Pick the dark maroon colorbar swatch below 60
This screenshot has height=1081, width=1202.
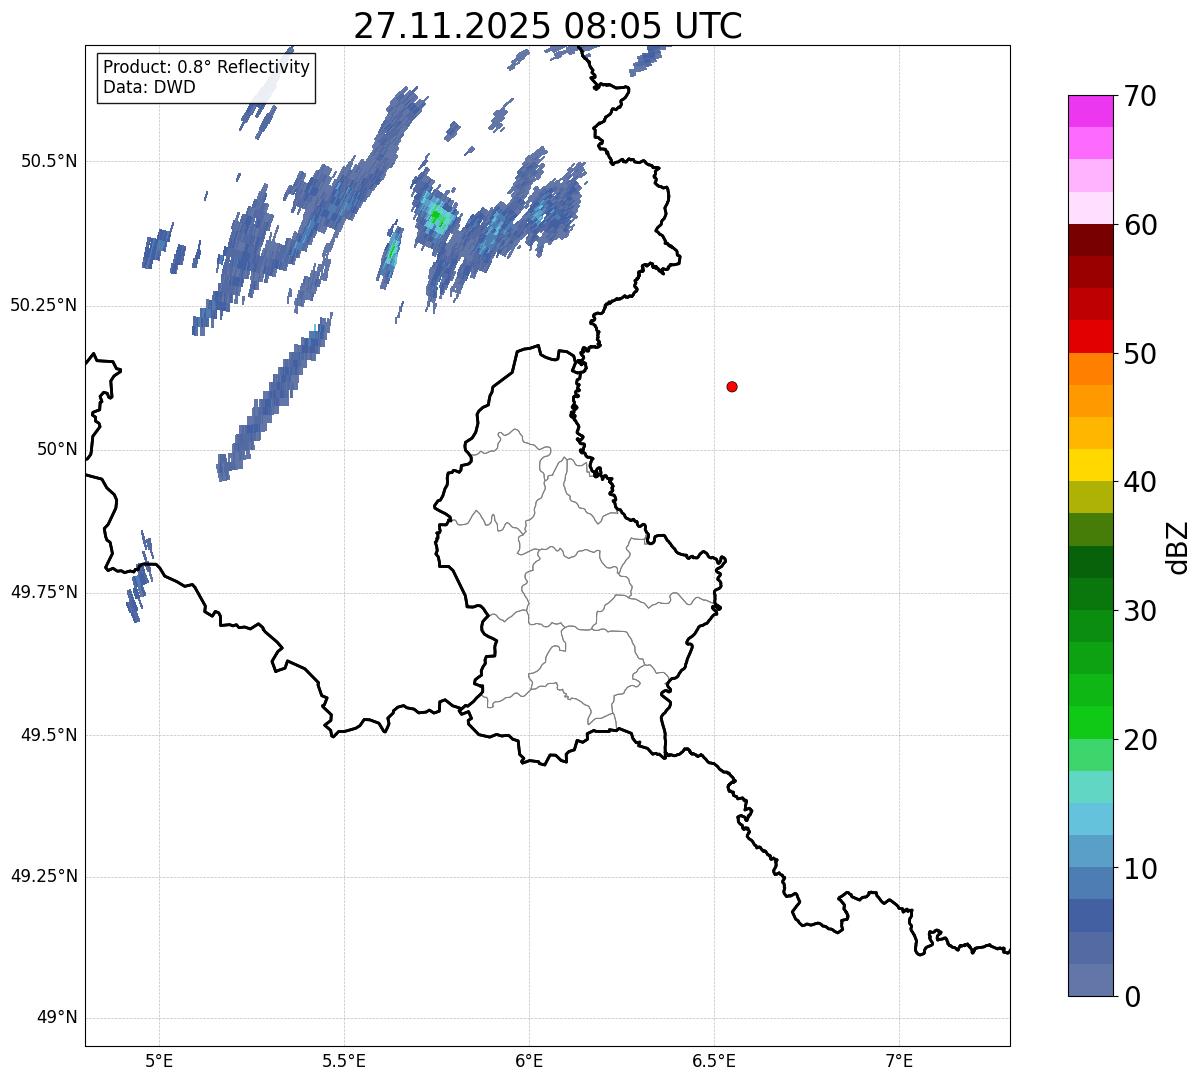pyautogui.click(x=1090, y=240)
